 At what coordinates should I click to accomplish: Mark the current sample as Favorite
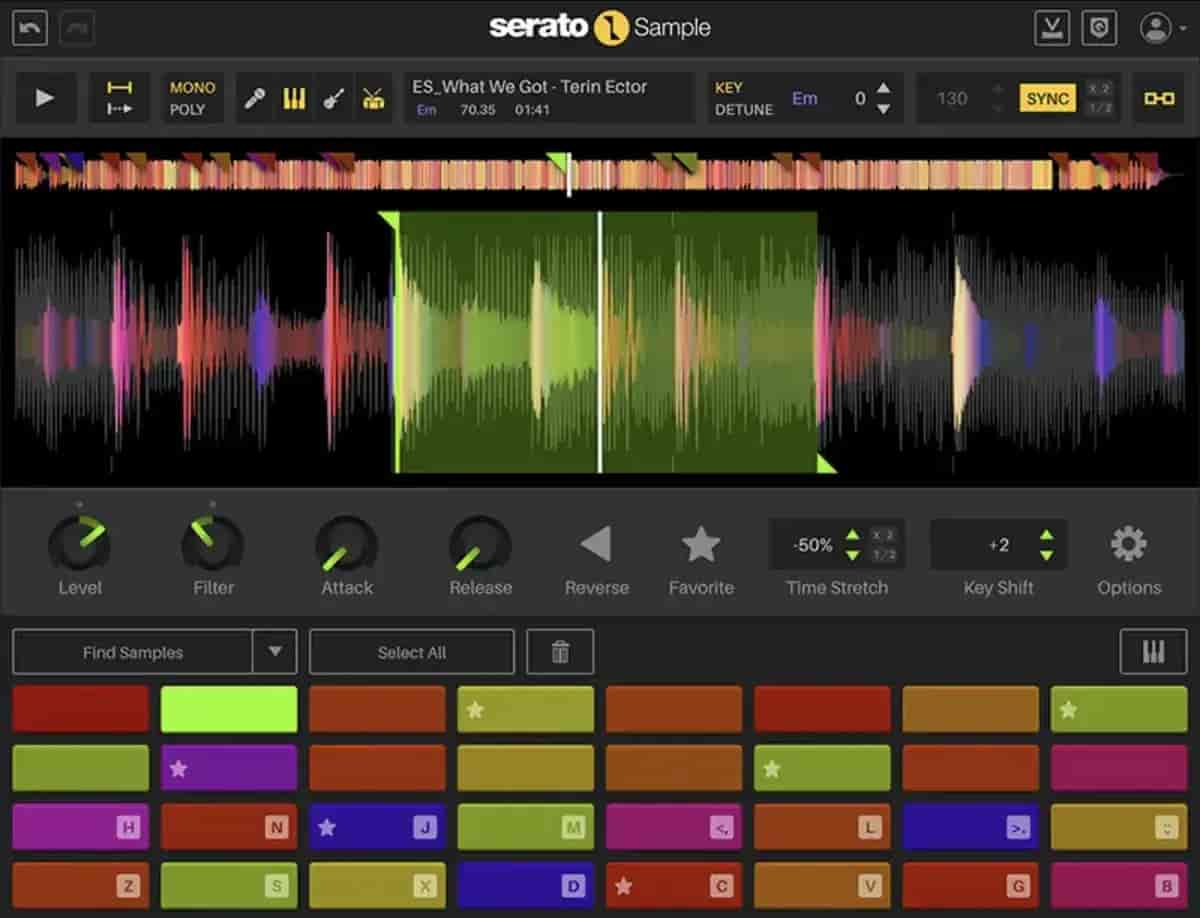[701, 544]
